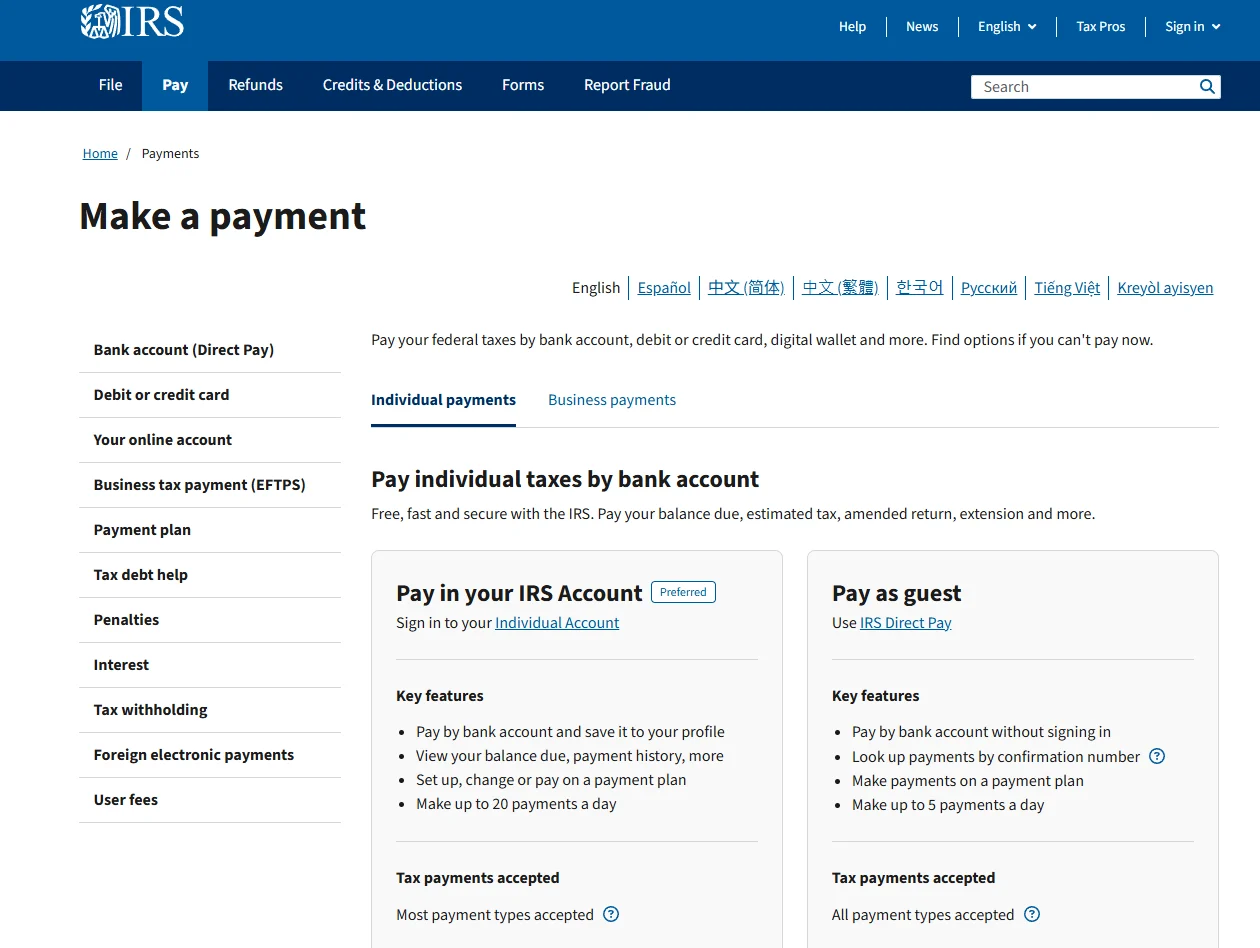Image resolution: width=1260 pixels, height=948 pixels.
Task: Open the Report Fraud menu
Action: click(x=627, y=85)
